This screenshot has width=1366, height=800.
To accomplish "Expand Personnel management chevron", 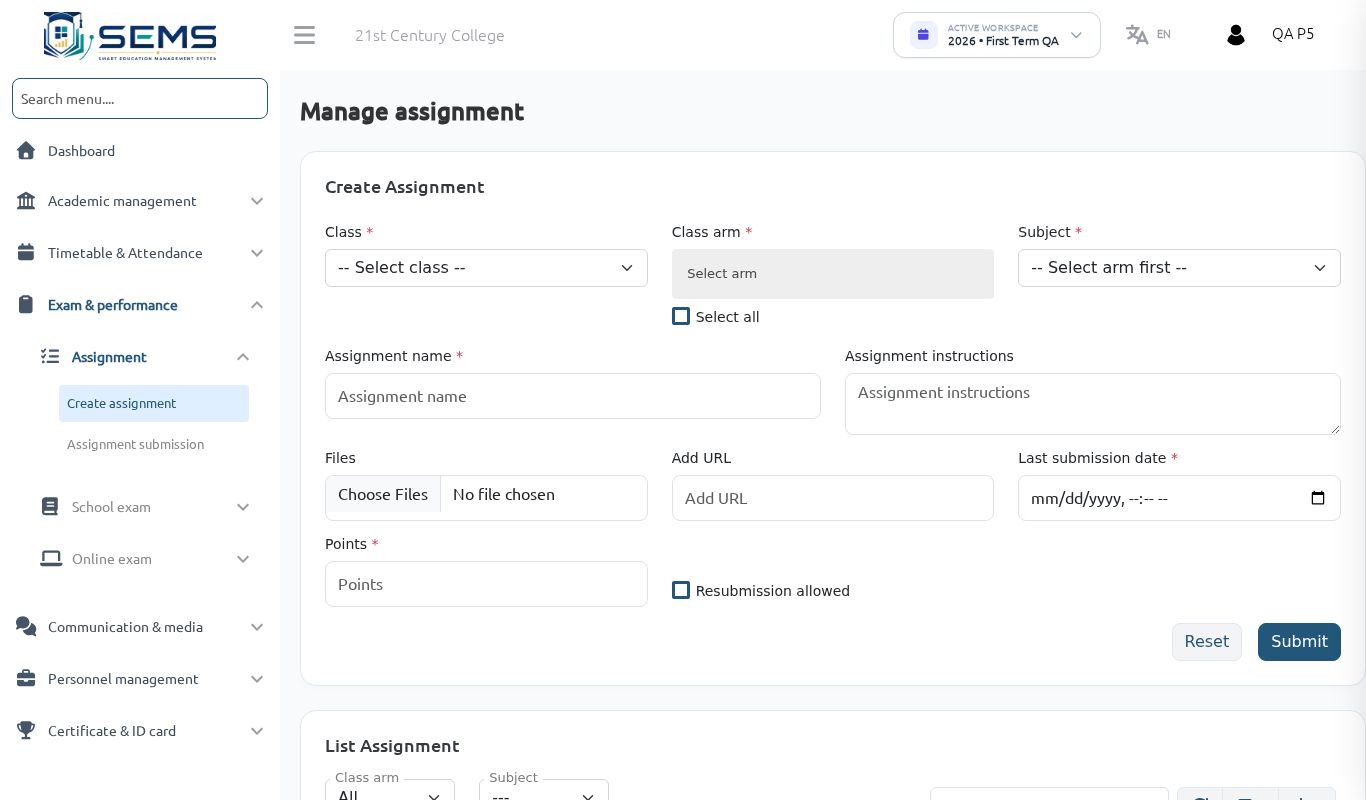I will click(257, 679).
